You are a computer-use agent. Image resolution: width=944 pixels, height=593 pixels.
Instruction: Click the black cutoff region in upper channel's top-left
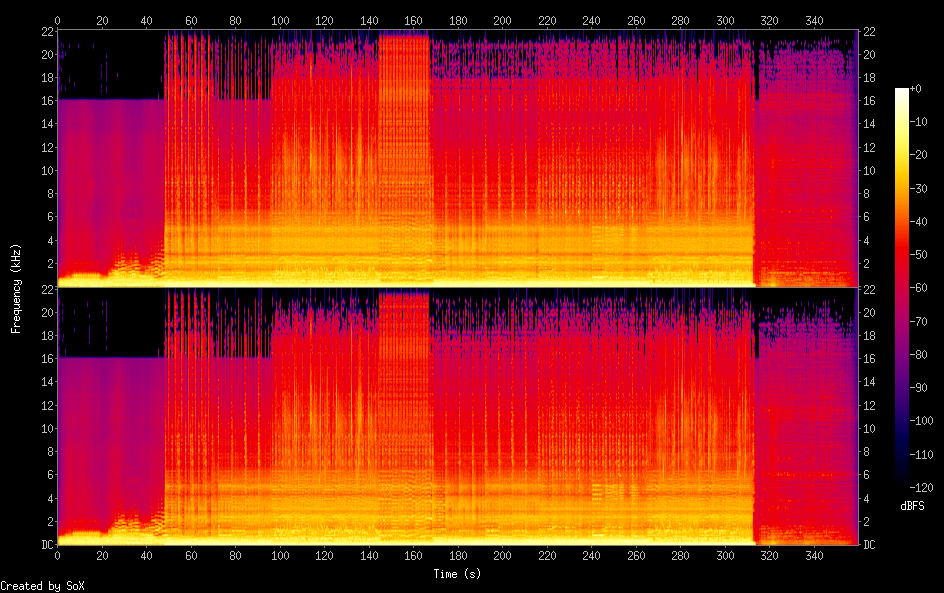(108, 65)
